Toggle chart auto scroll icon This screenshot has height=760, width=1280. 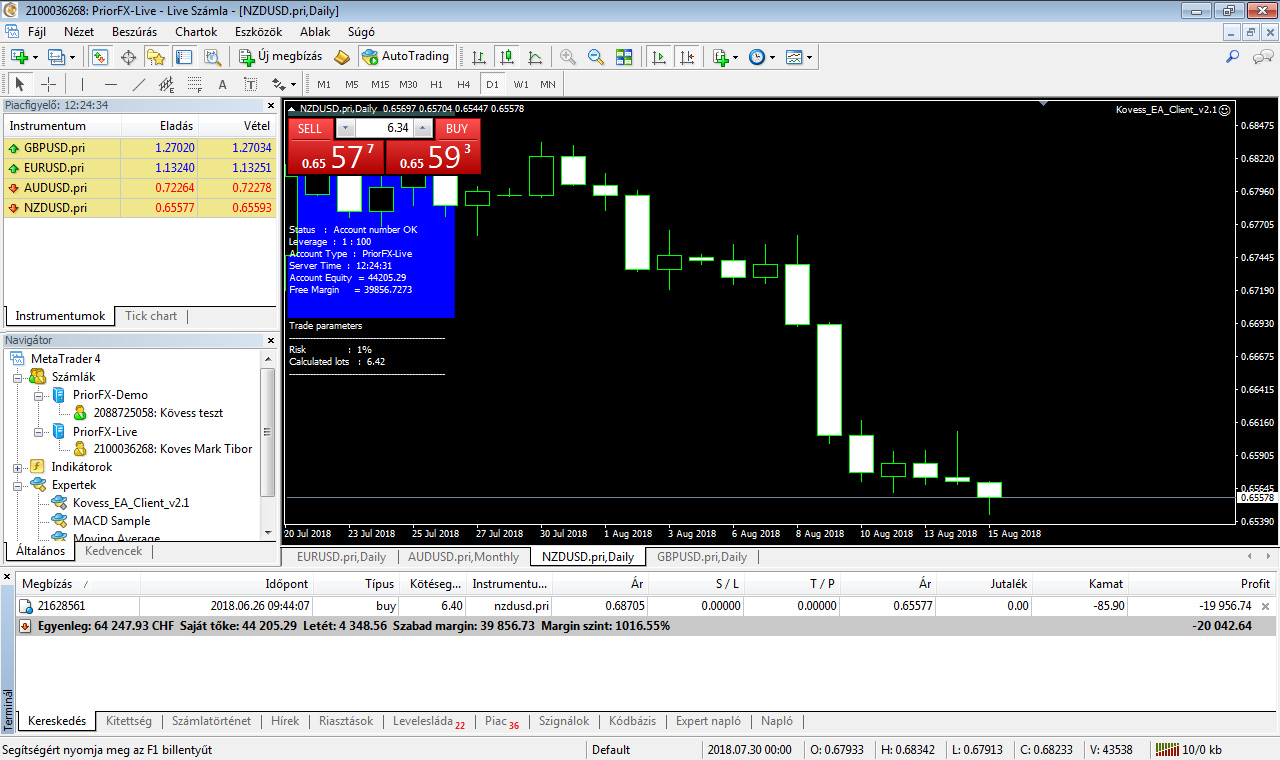[x=658, y=57]
